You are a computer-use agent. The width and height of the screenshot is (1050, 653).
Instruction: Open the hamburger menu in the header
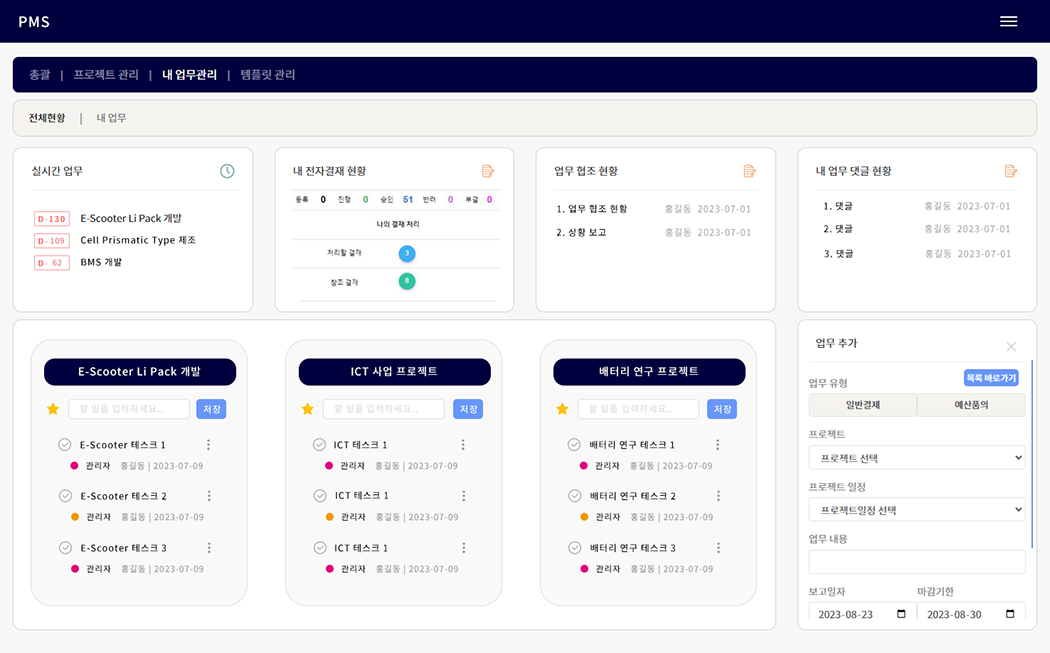click(x=1008, y=22)
